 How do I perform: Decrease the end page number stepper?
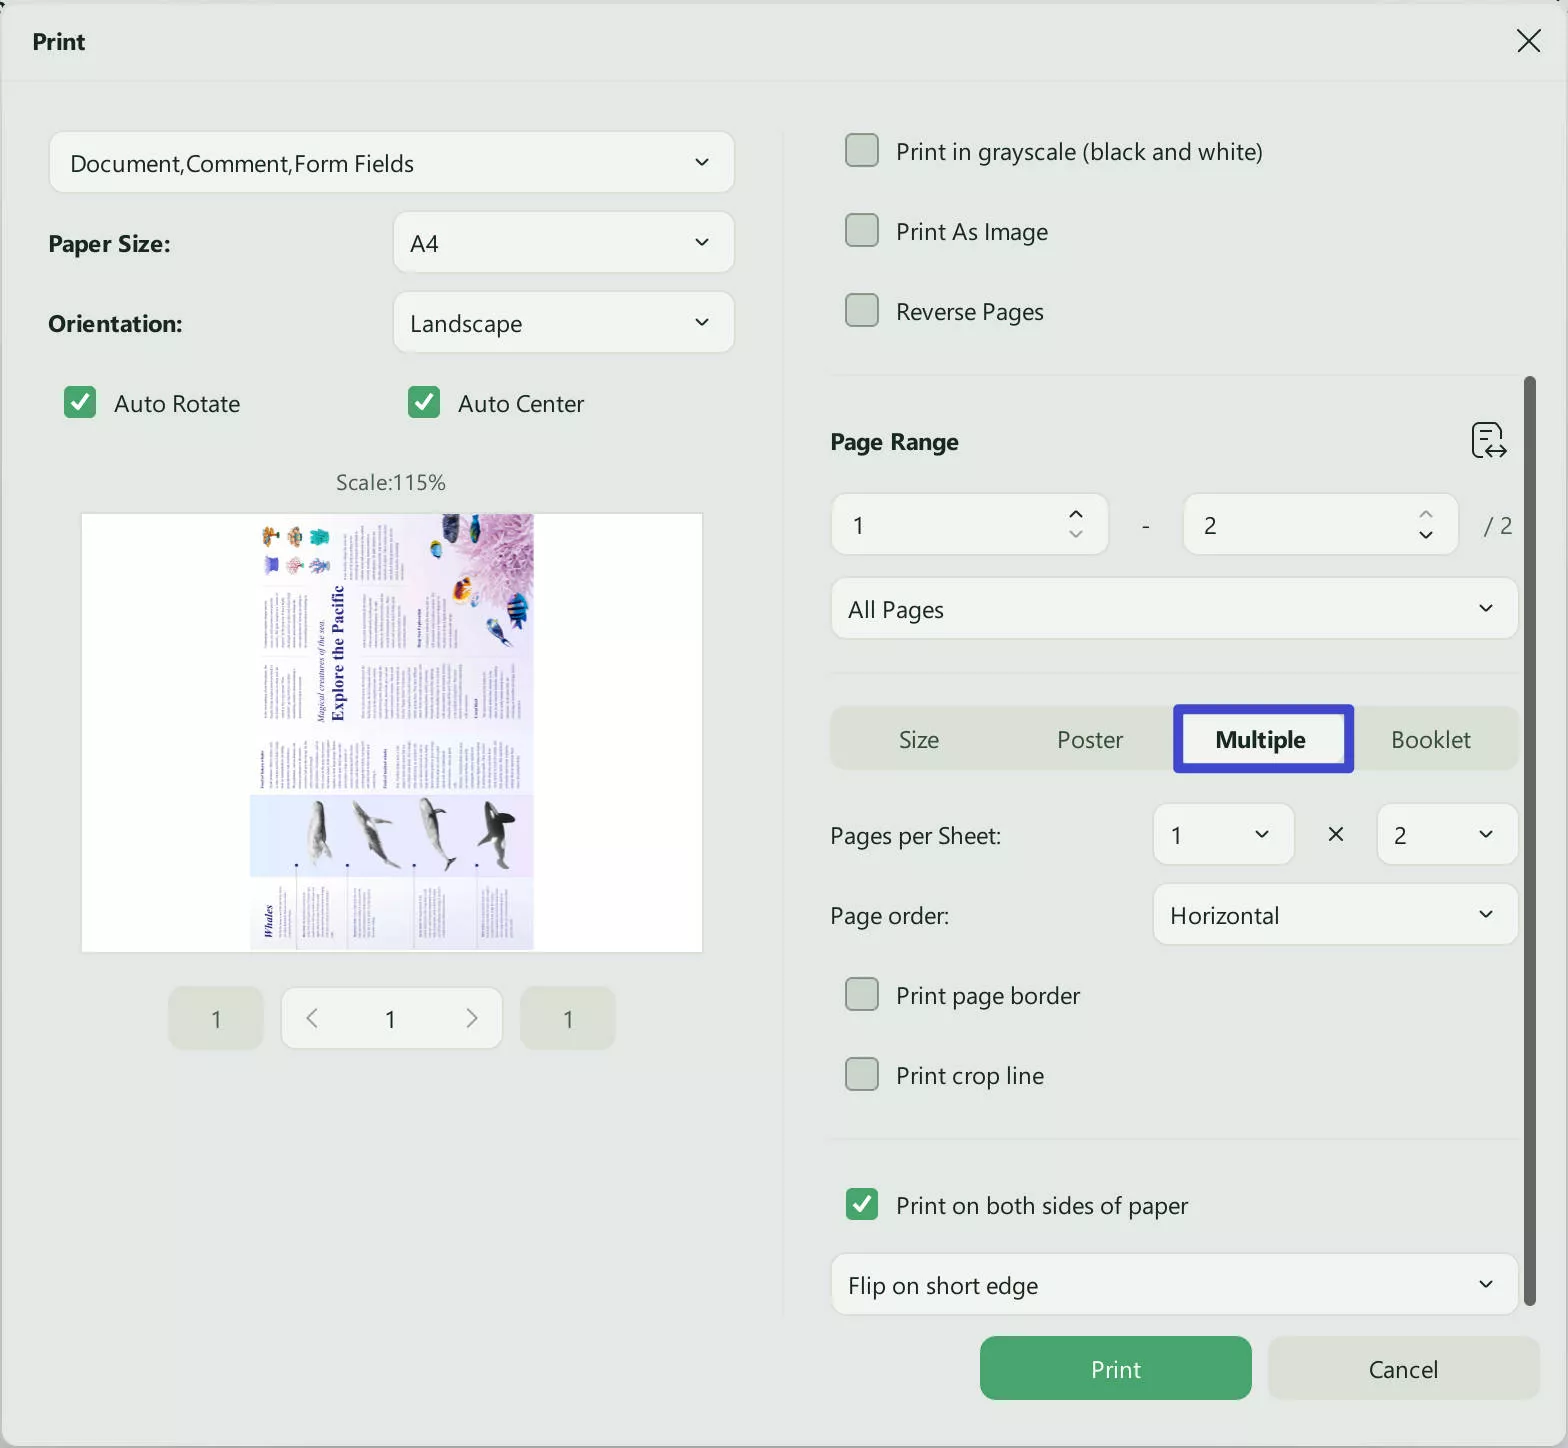pos(1426,536)
